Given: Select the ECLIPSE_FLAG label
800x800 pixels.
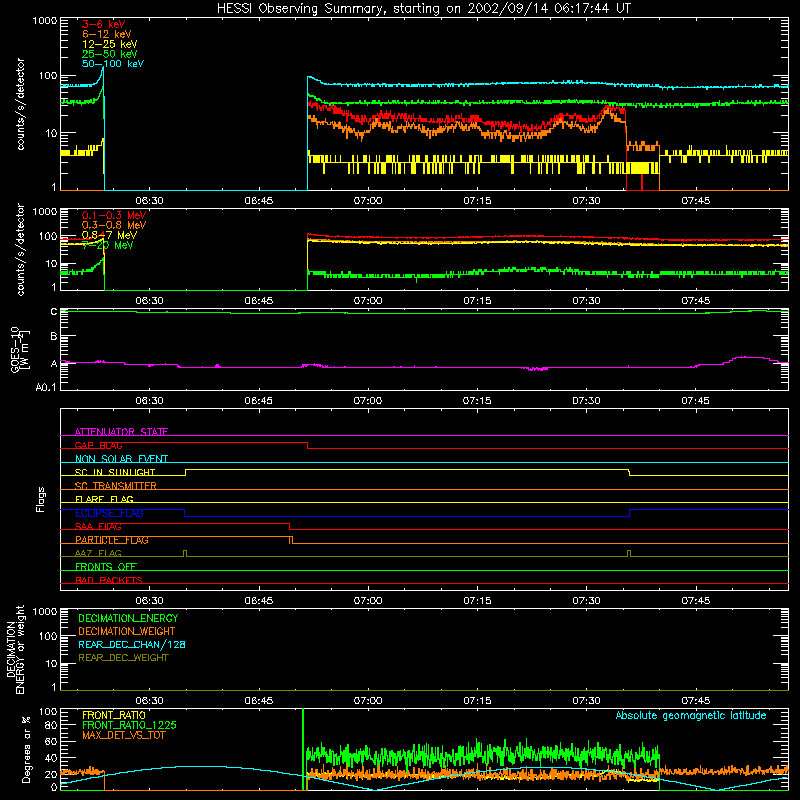Looking at the screenshot, I should tap(109, 513).
